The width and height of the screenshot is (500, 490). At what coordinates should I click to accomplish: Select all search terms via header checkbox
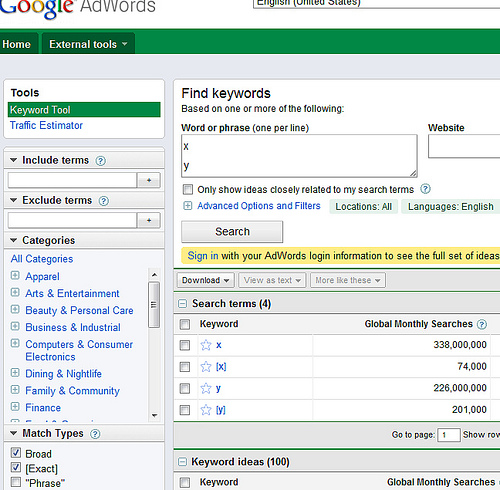click(185, 324)
